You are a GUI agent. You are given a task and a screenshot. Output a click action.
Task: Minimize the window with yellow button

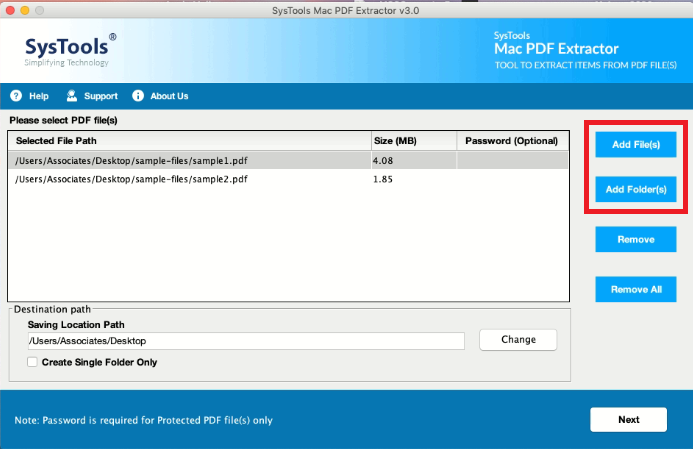(25, 10)
